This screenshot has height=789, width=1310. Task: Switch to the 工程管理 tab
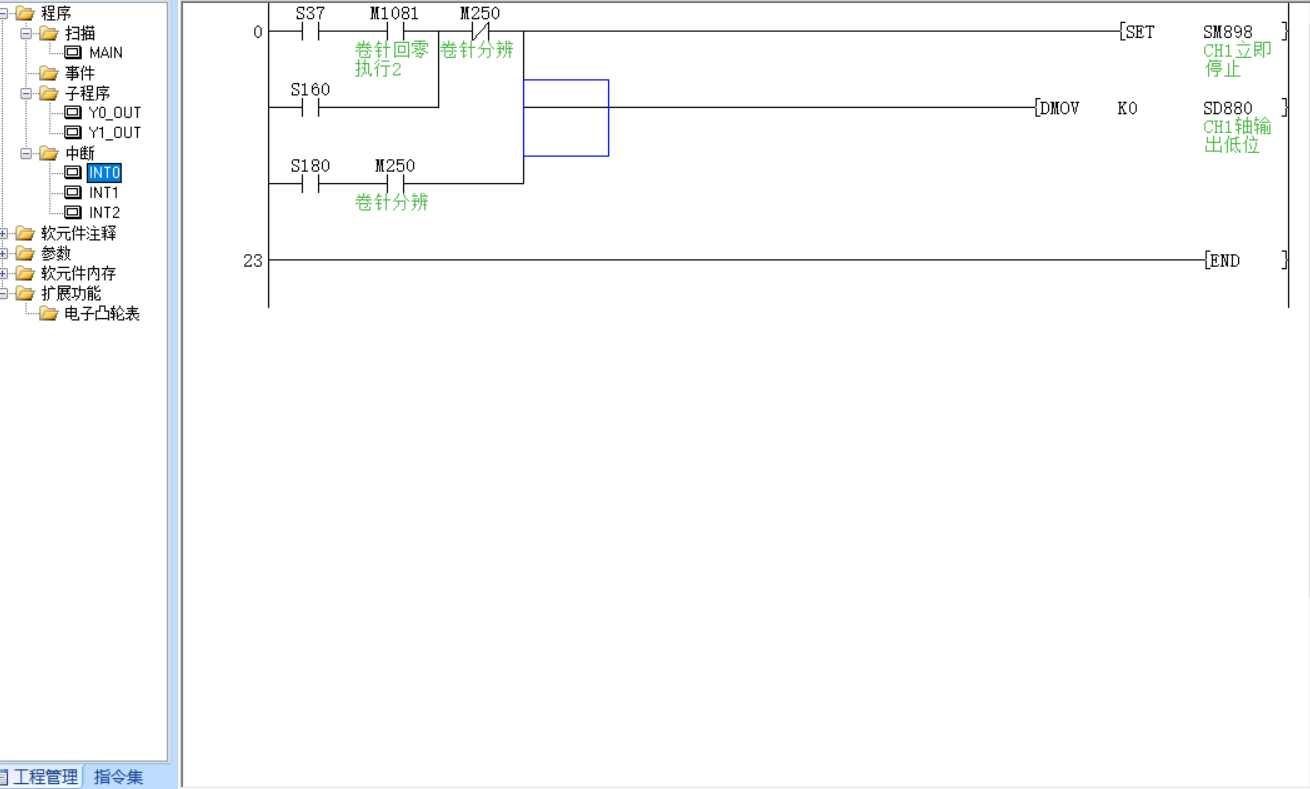tap(40, 776)
